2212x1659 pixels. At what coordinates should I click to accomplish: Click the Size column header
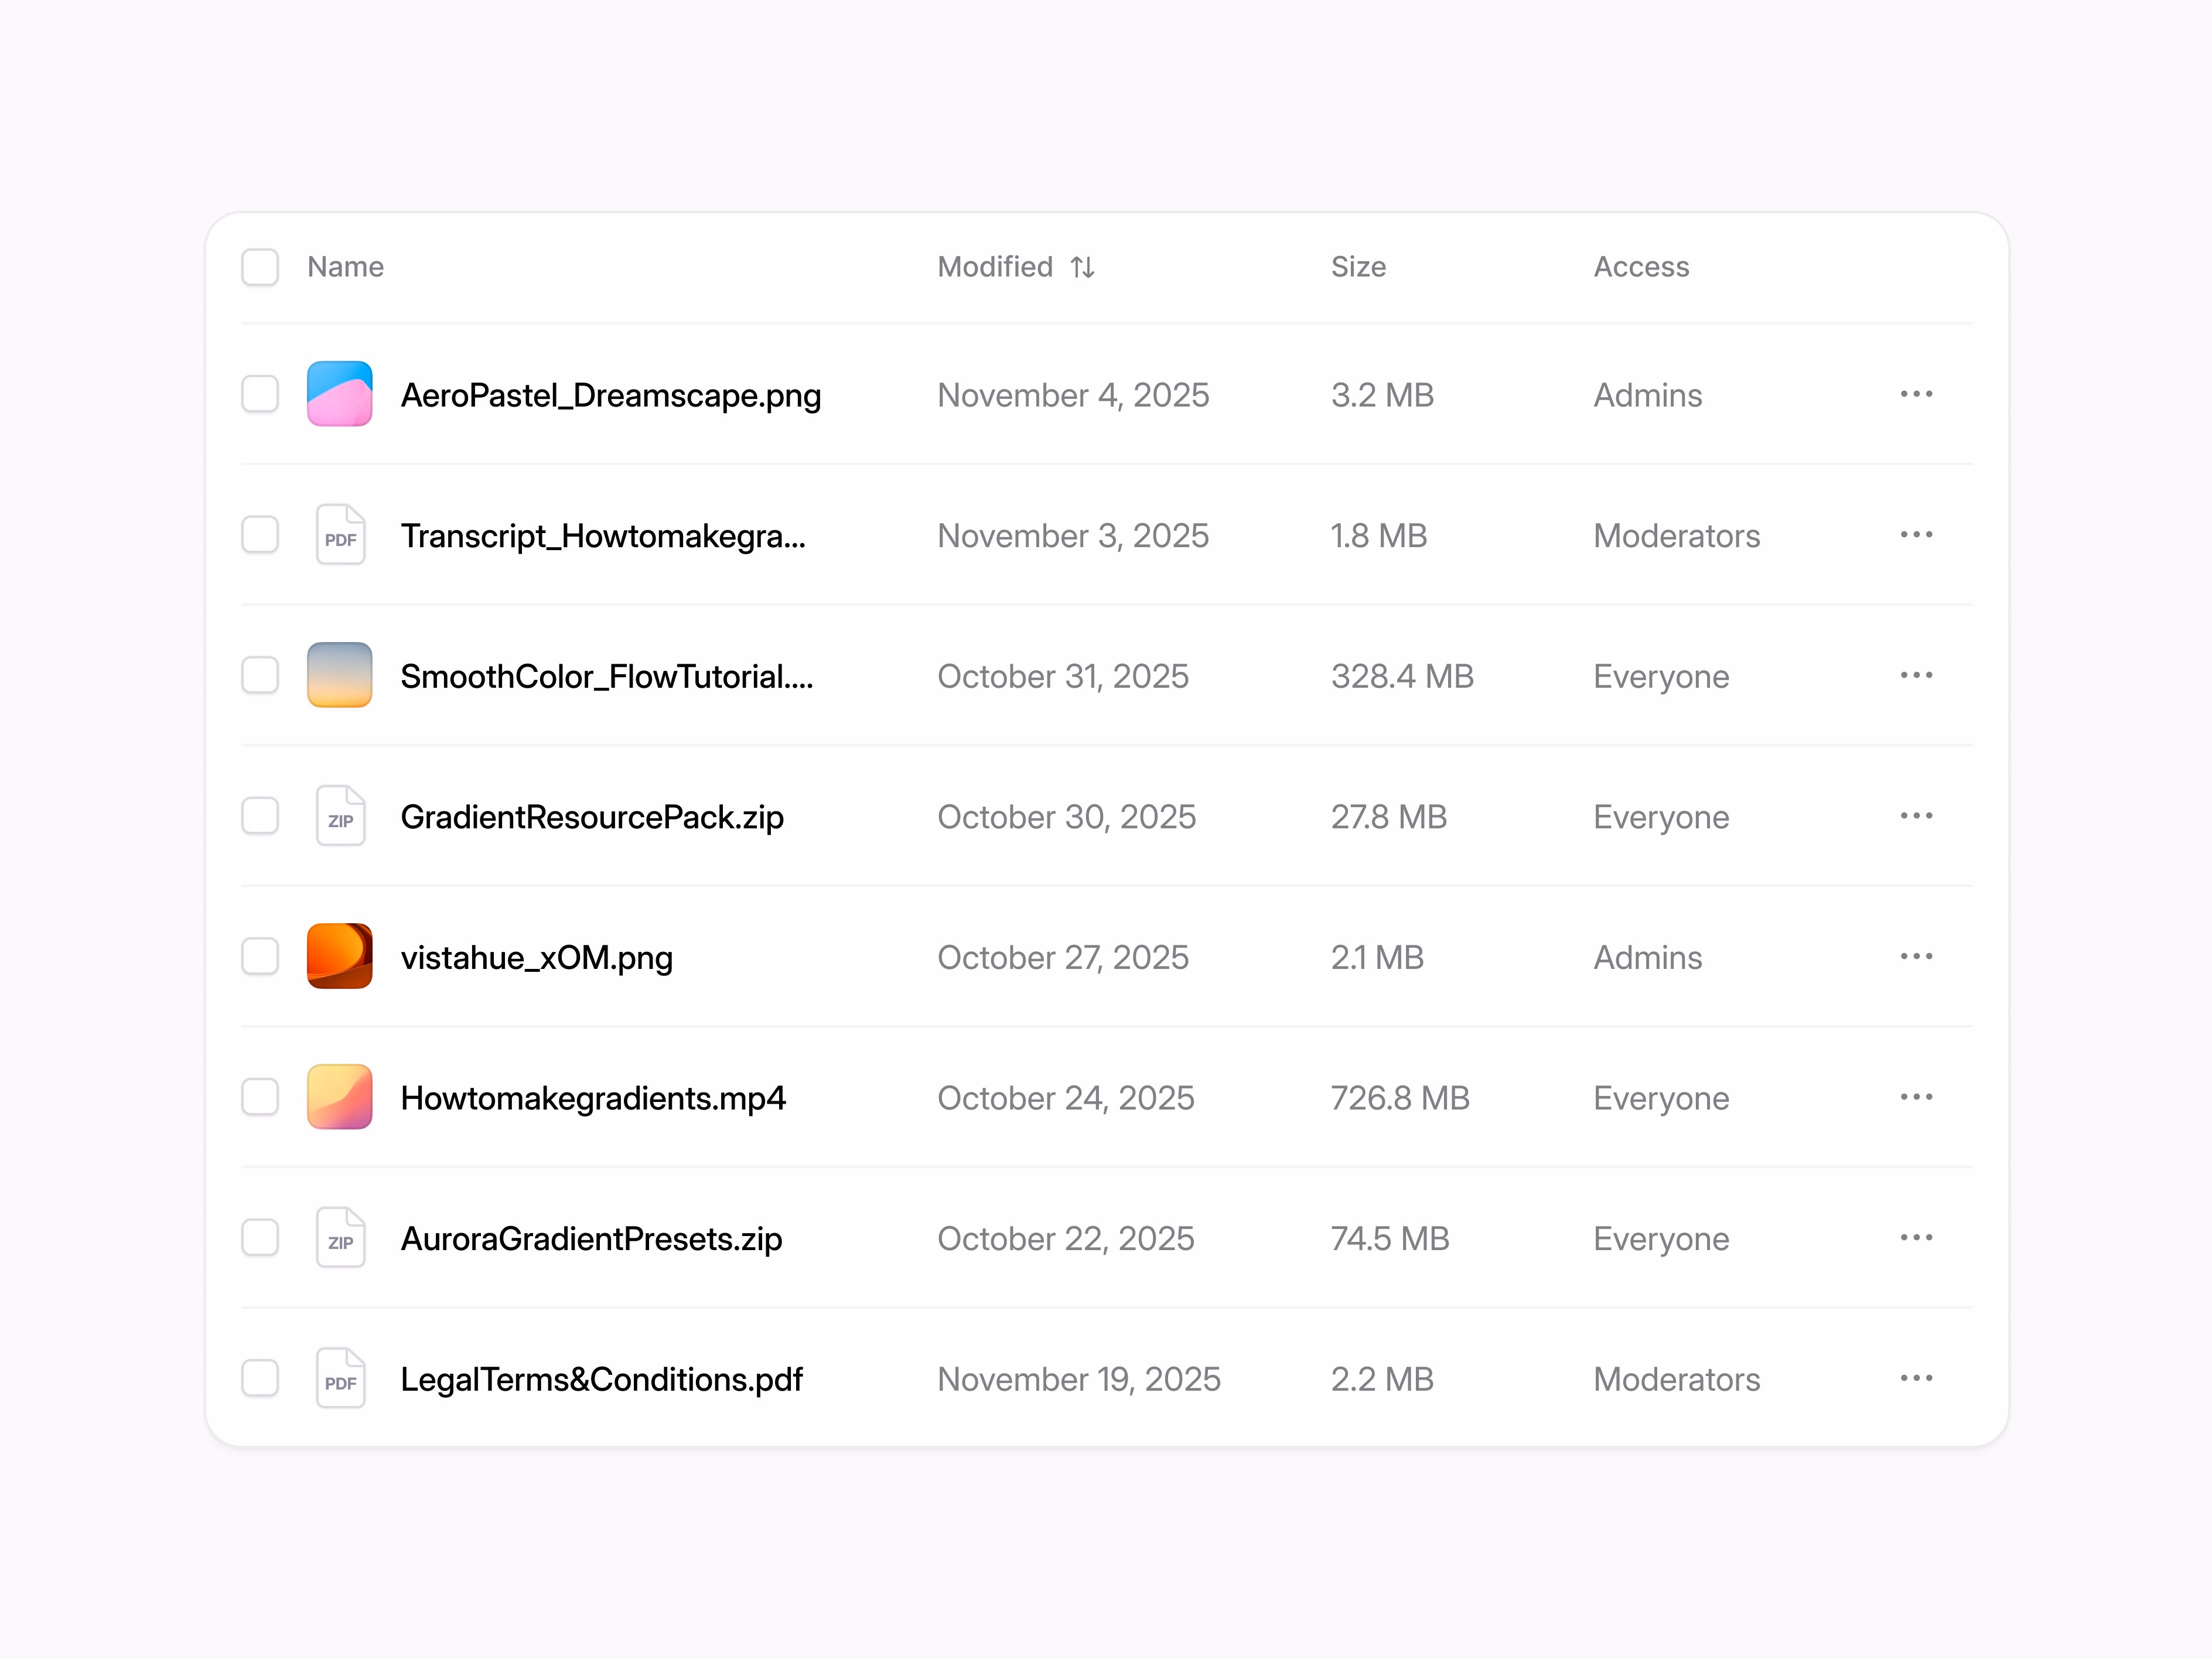click(1358, 267)
